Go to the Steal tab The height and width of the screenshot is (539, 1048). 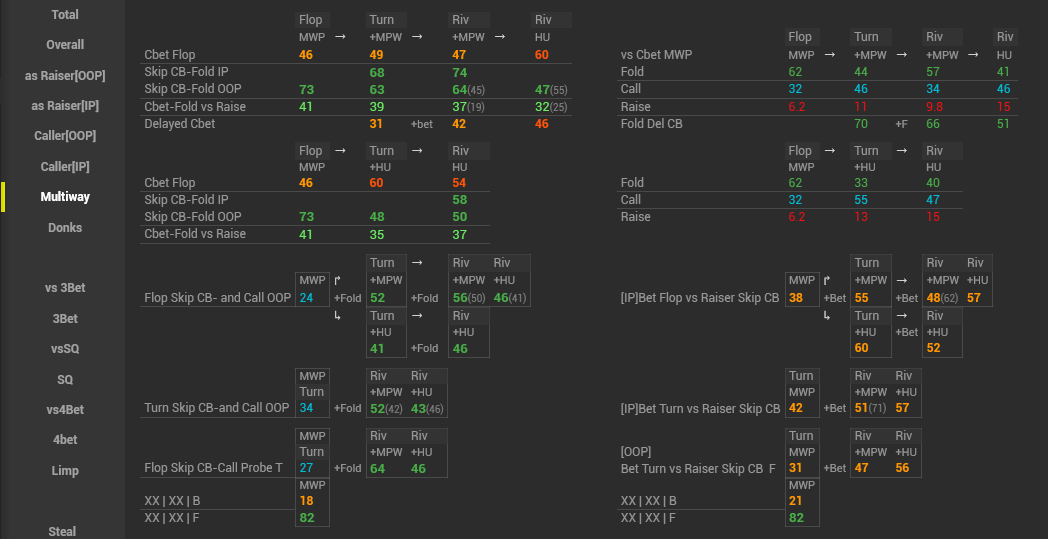[x=62, y=531]
